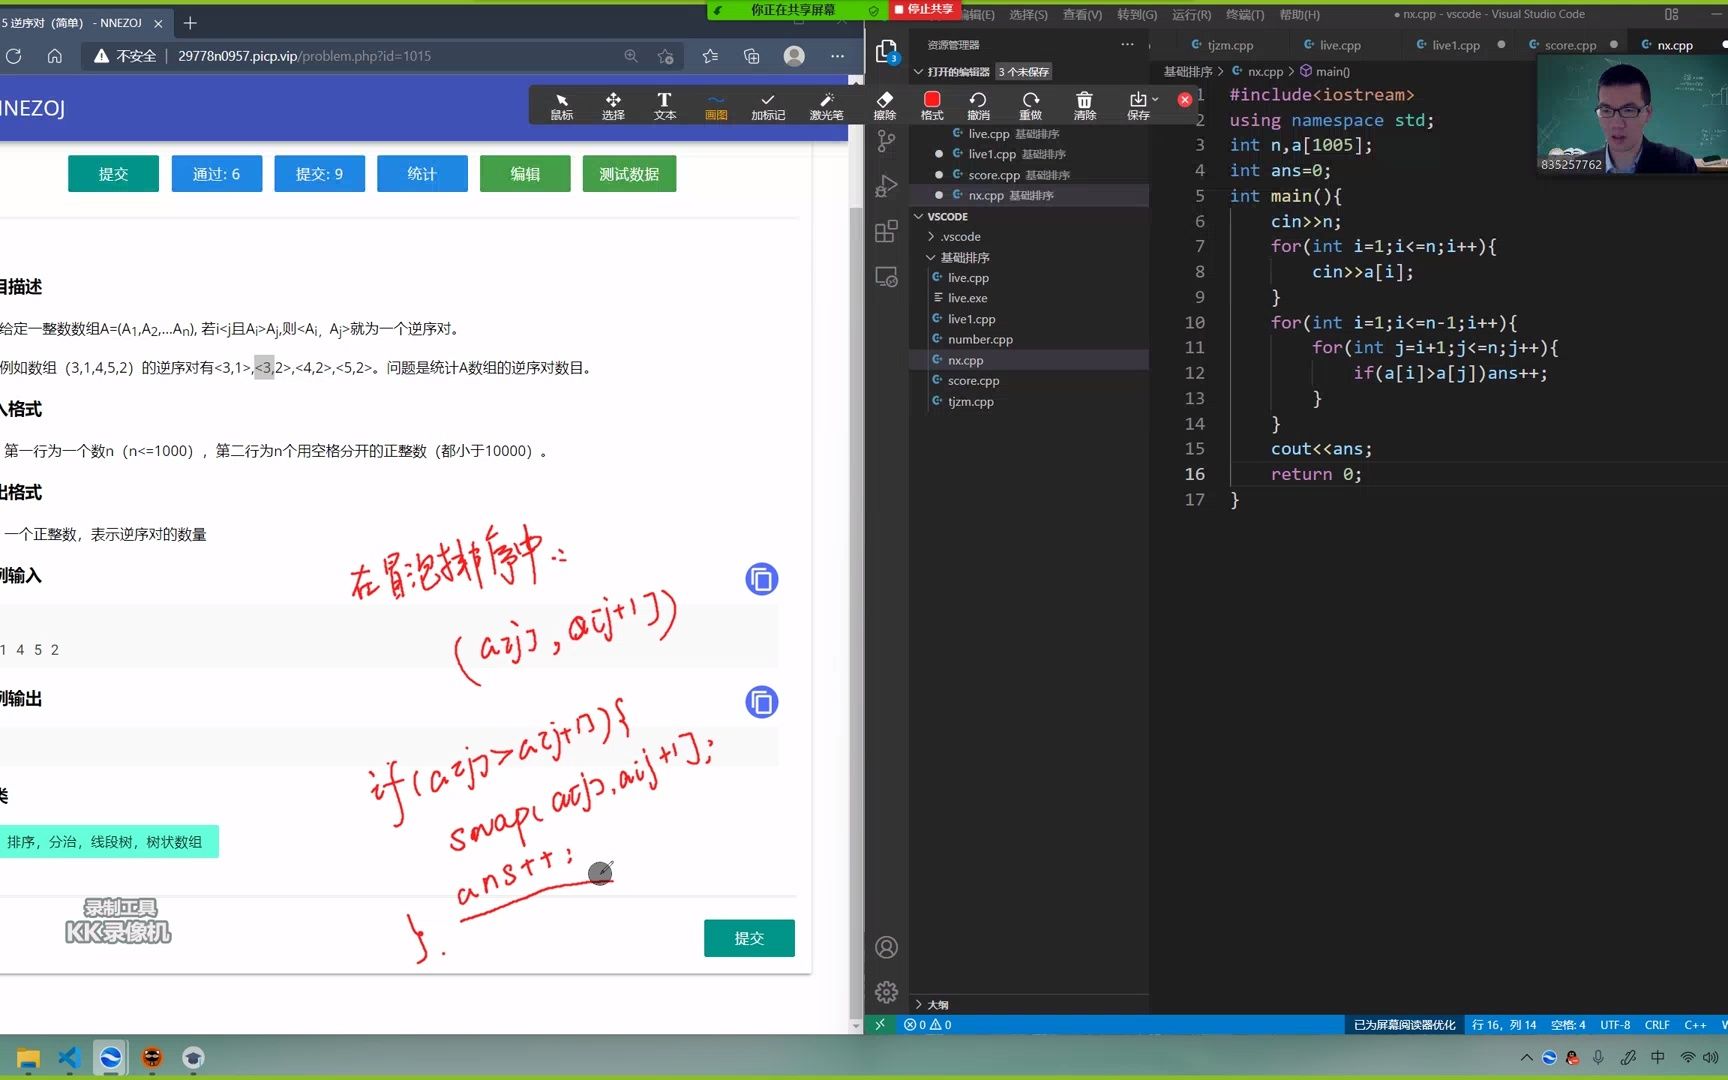Open the 转到(G) menu in VS Code
1728x1080 pixels.
click(1137, 15)
